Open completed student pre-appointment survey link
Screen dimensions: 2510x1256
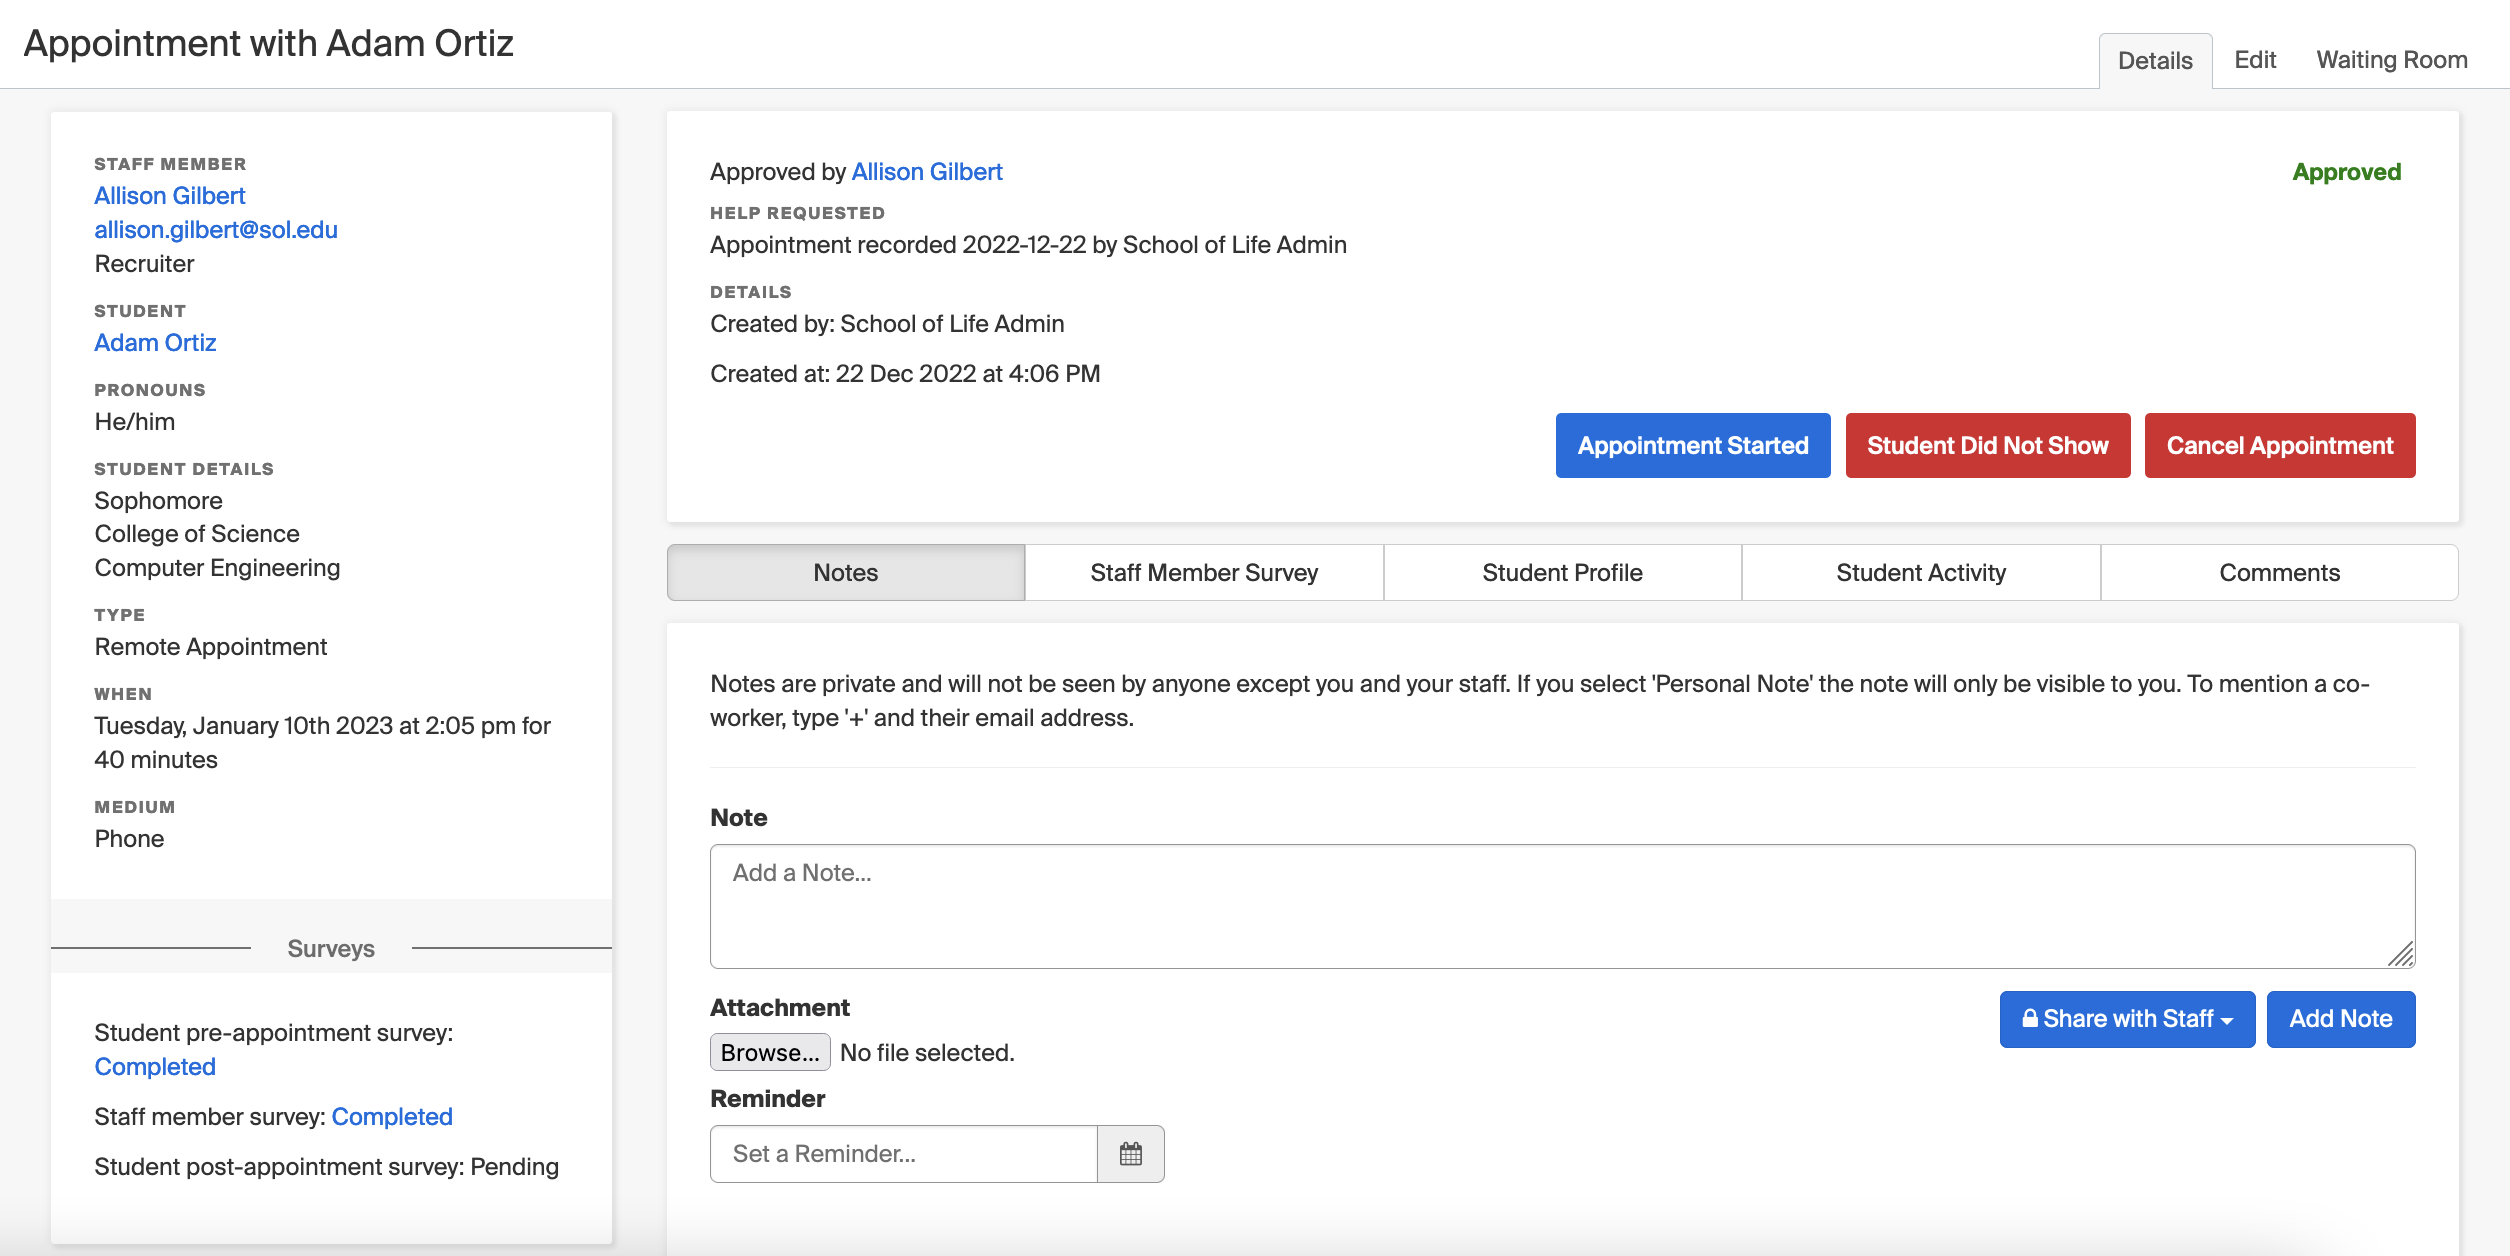pyautogui.click(x=155, y=1066)
